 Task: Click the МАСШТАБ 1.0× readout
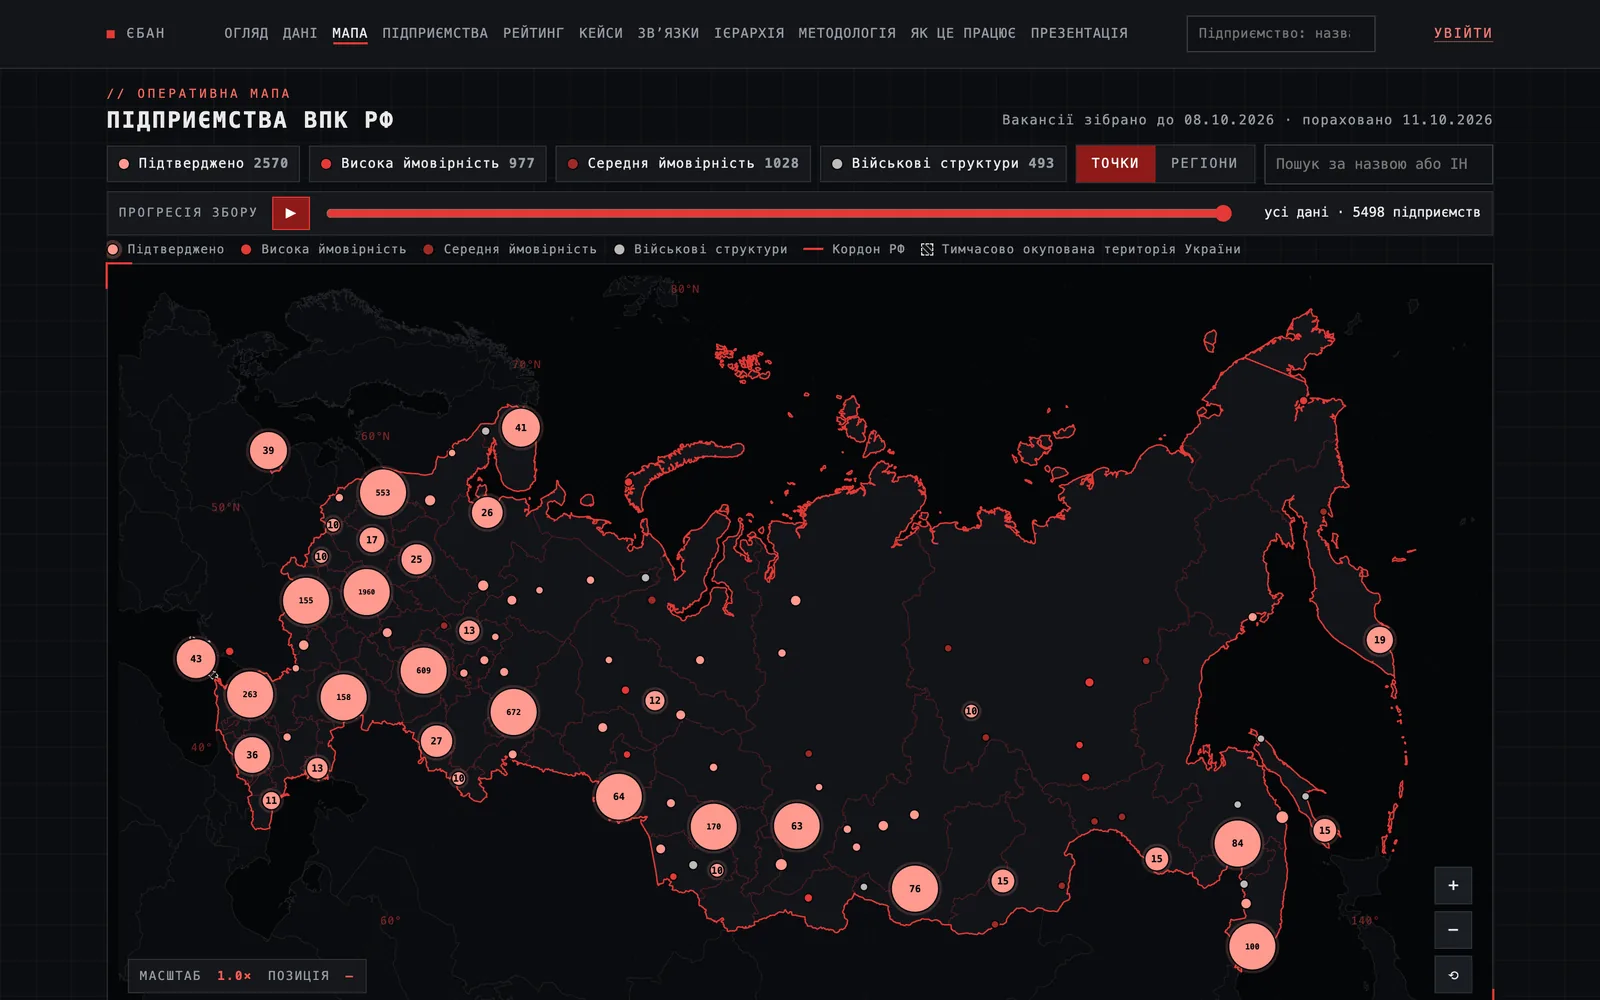pyautogui.click(x=196, y=975)
